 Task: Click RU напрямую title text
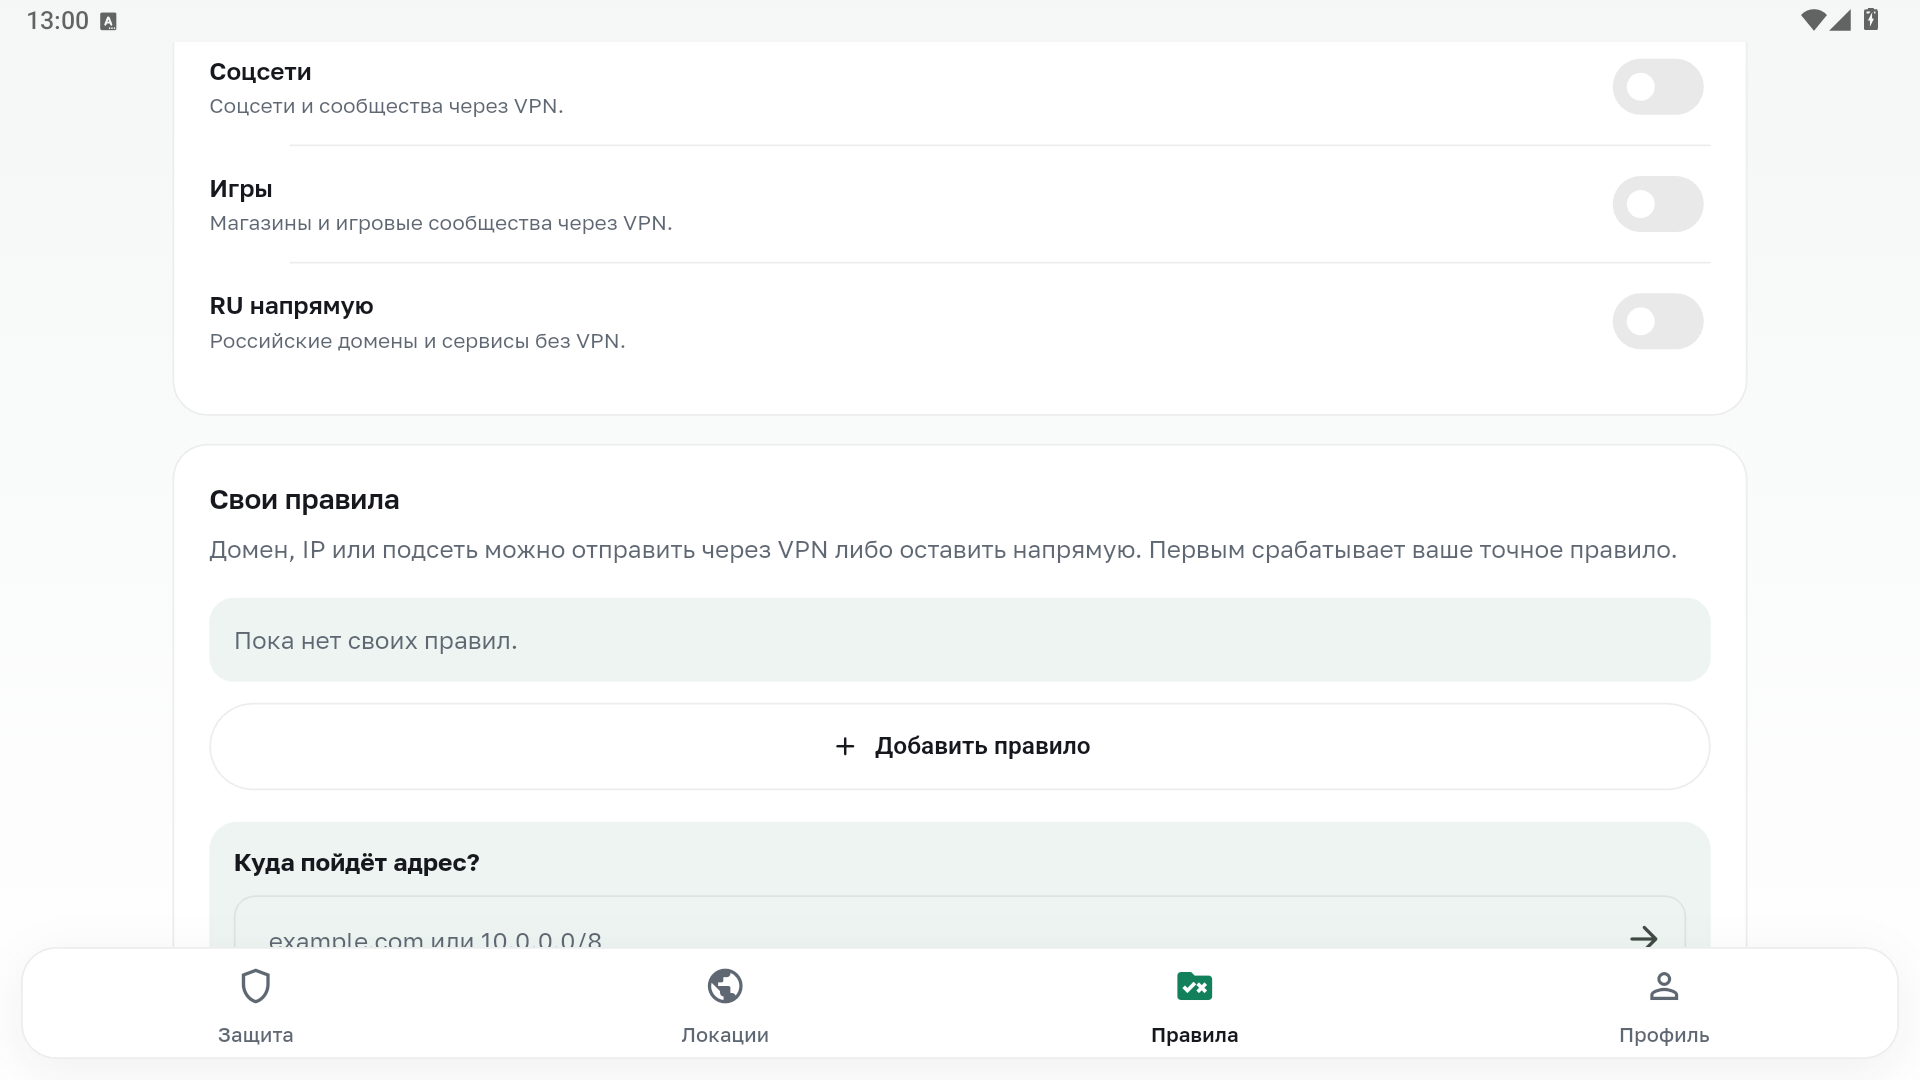(291, 306)
